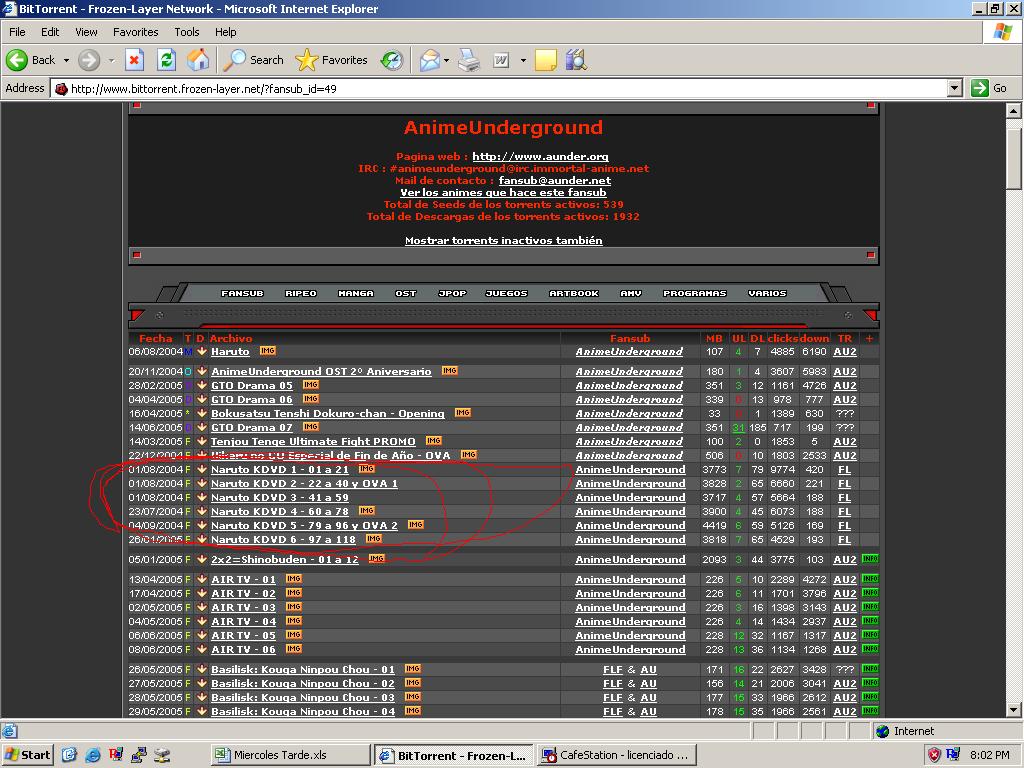Open the File menu
1024x768 pixels.
click(17, 32)
